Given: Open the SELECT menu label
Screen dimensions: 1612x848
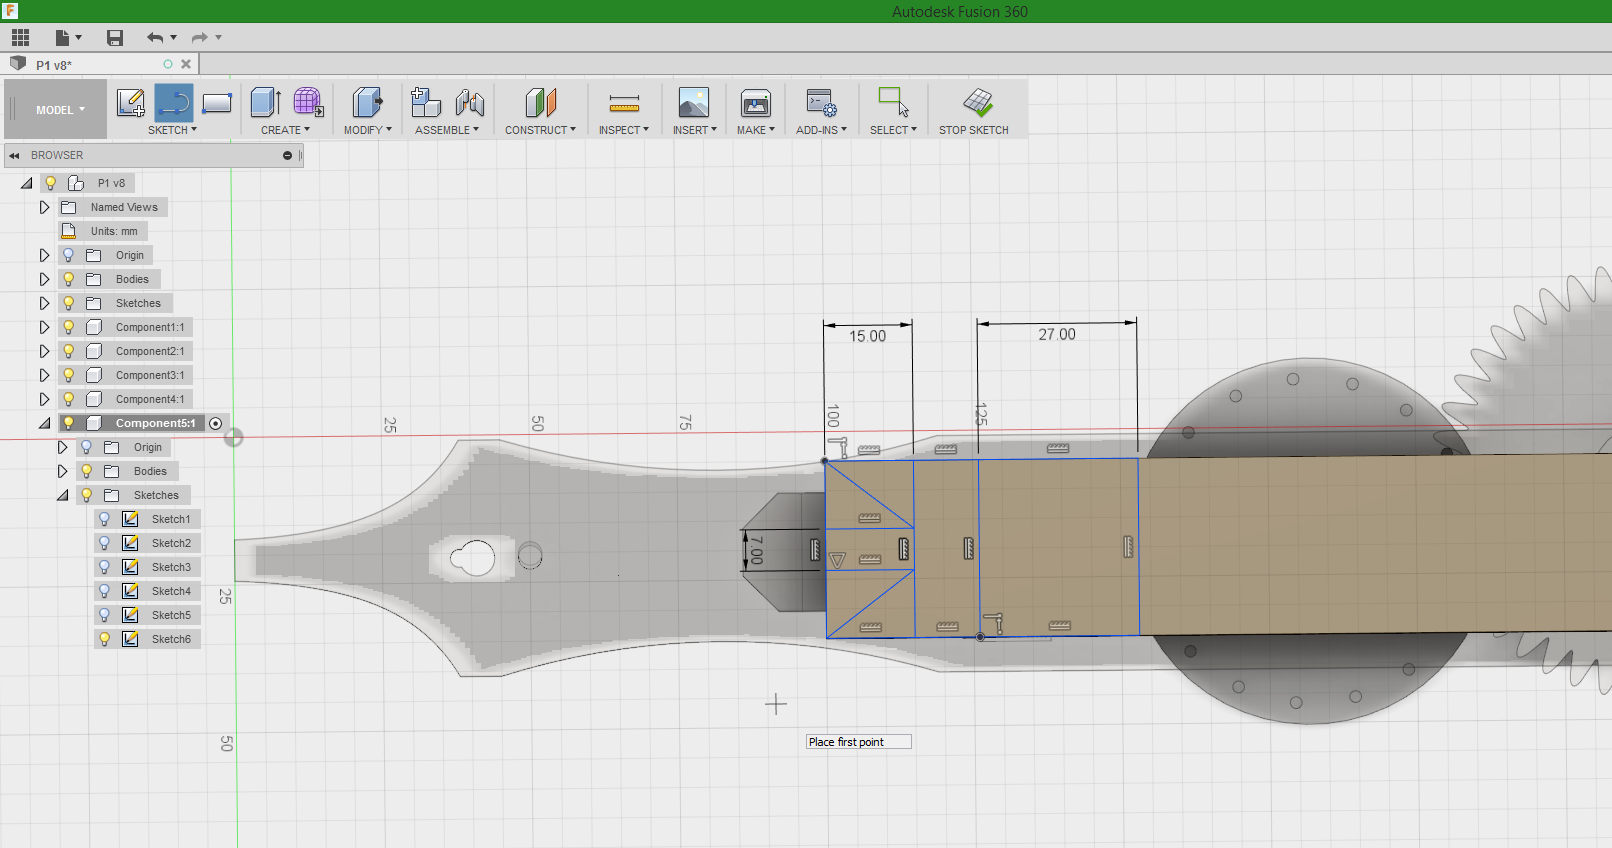Looking at the screenshot, I should click(x=893, y=130).
